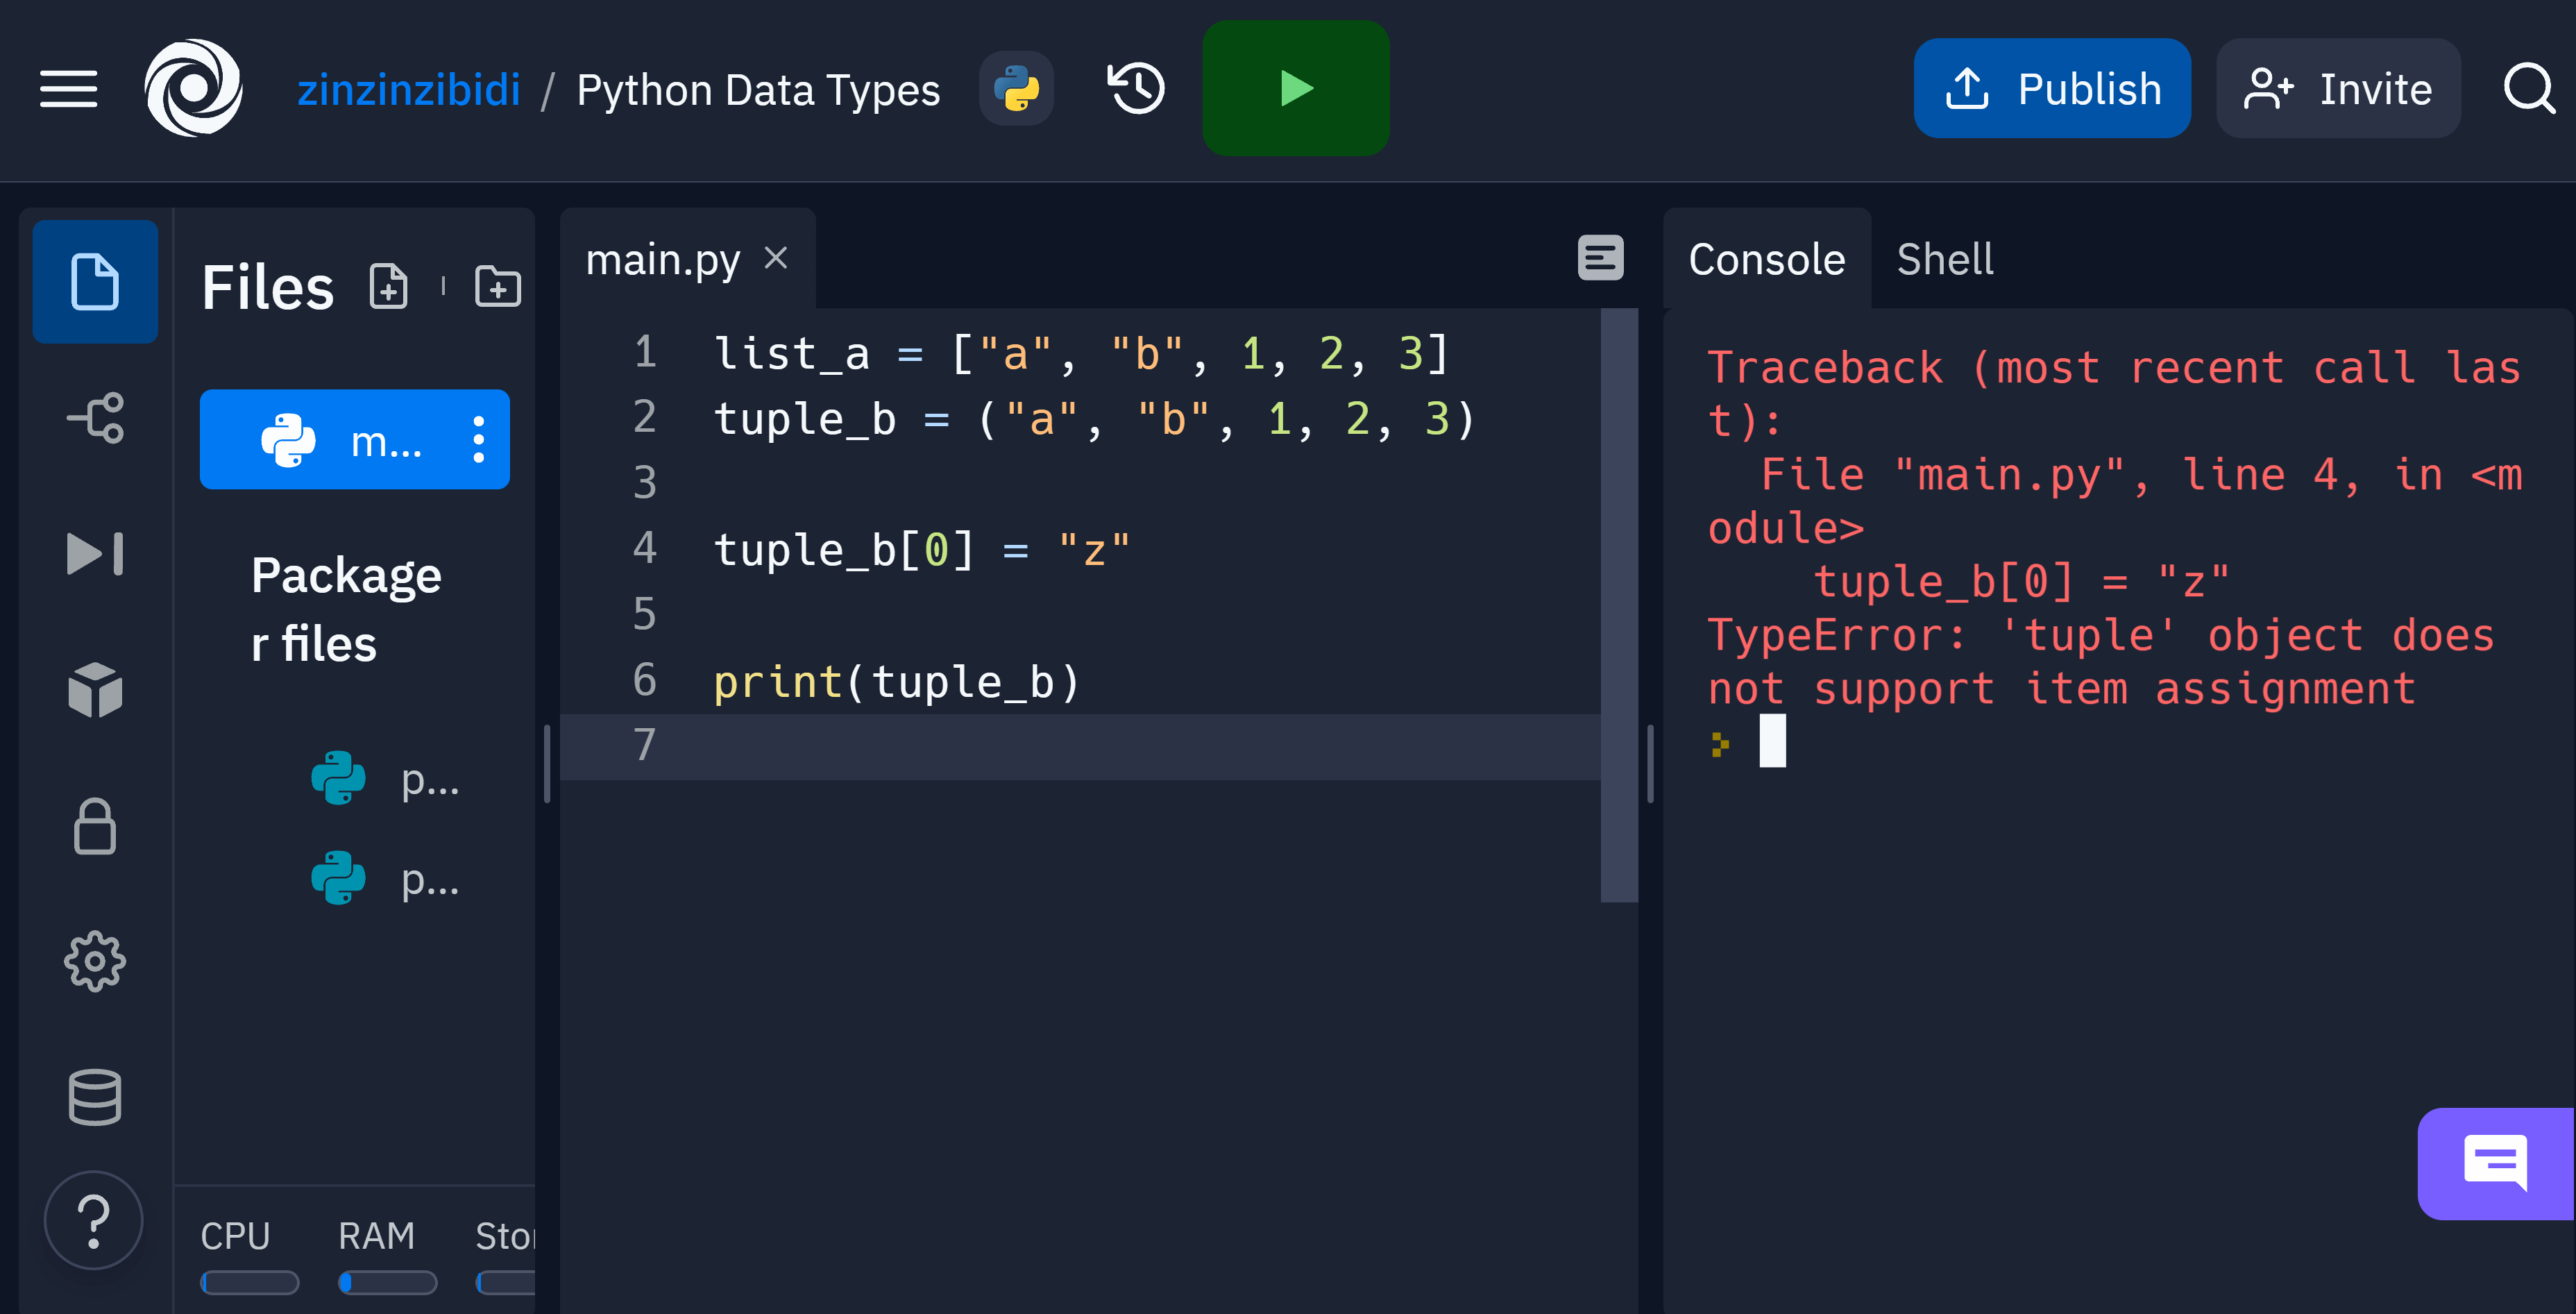Open the Version control sidebar icon
The width and height of the screenshot is (2576, 1314).
click(x=95, y=417)
